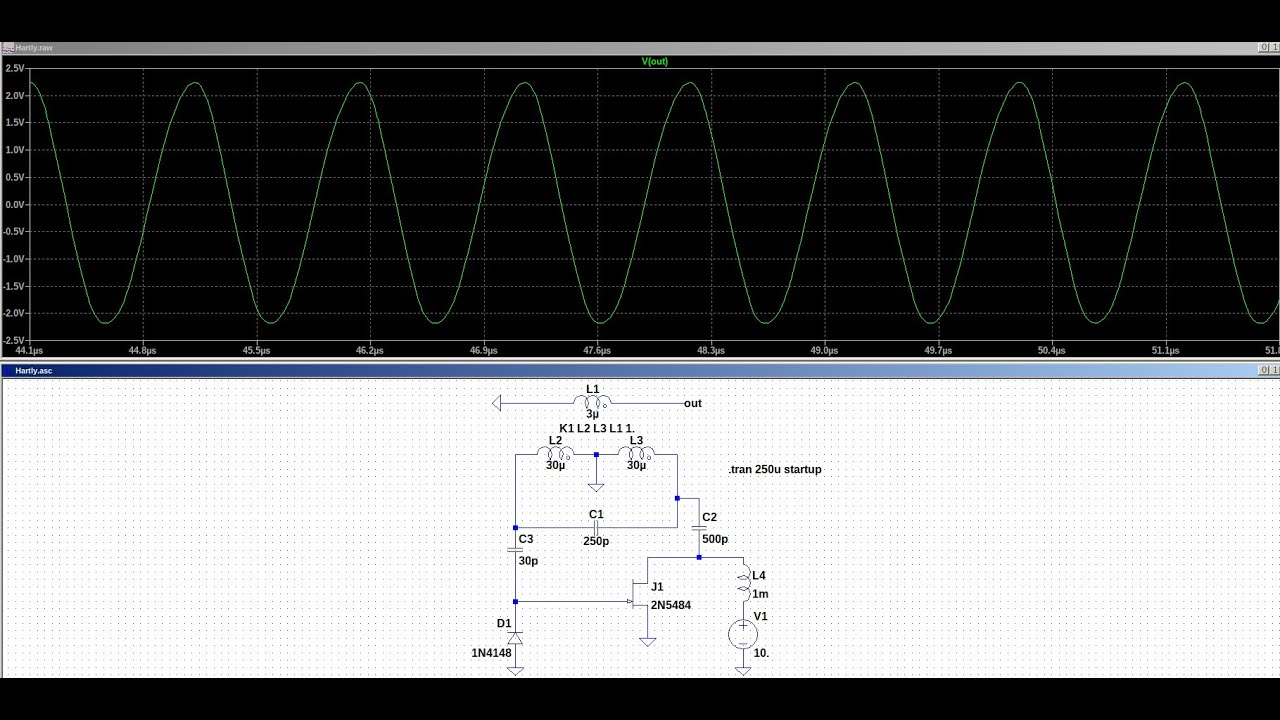Click the '30p' value of C3

click(528, 561)
